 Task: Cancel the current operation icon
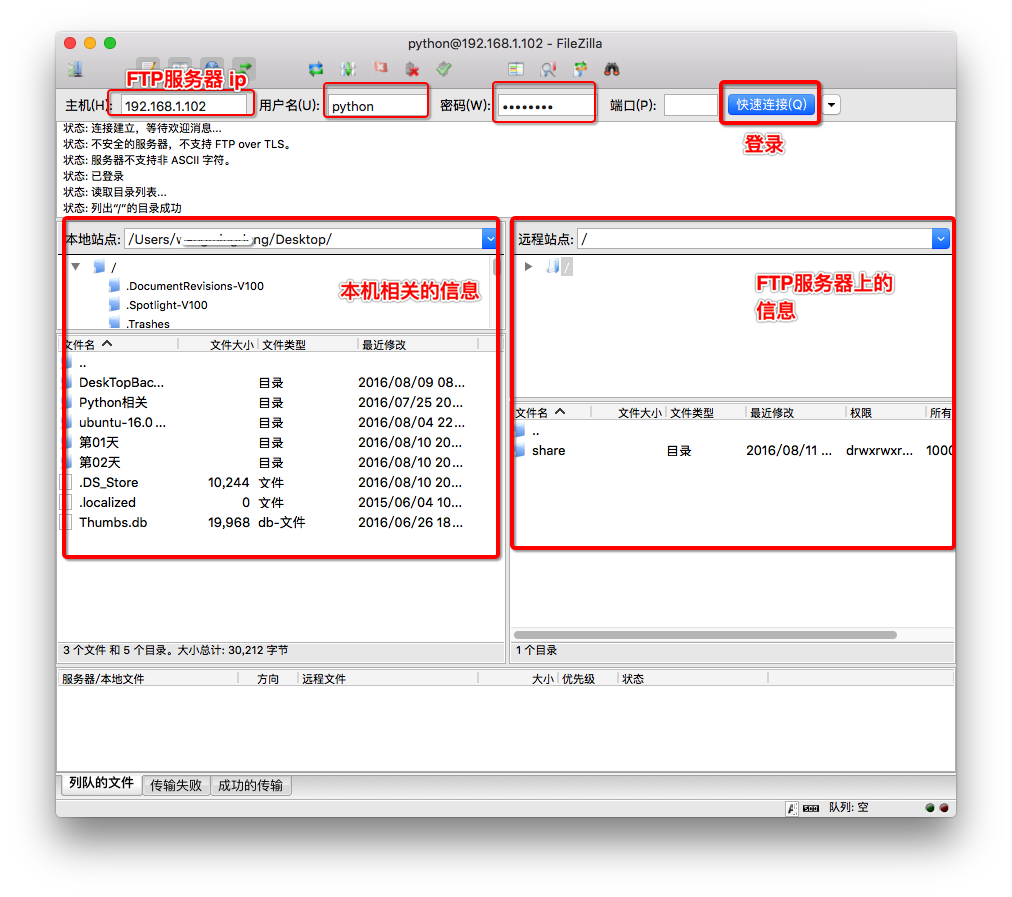point(380,69)
